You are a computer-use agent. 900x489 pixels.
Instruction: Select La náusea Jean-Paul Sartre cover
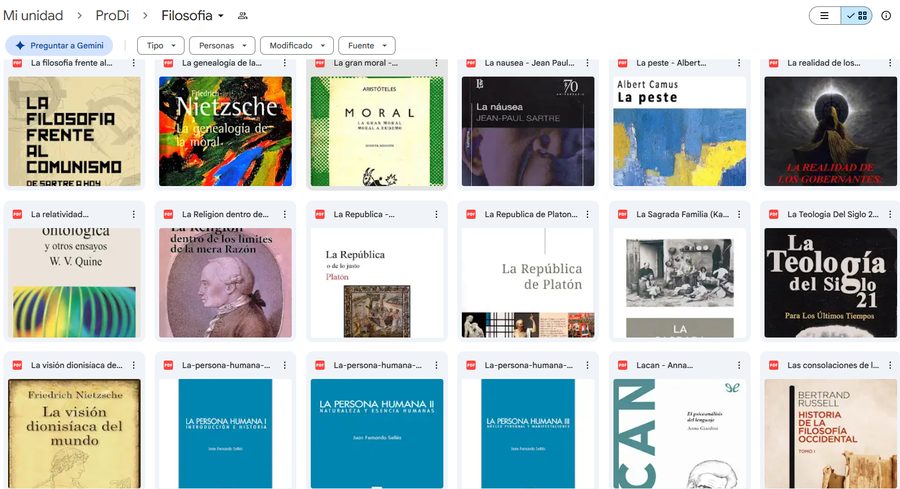click(x=528, y=131)
